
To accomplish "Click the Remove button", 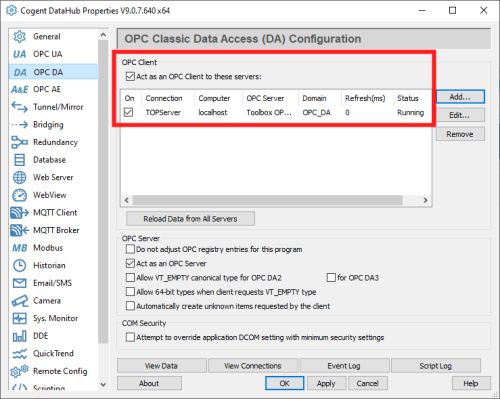I will pyautogui.click(x=460, y=134).
